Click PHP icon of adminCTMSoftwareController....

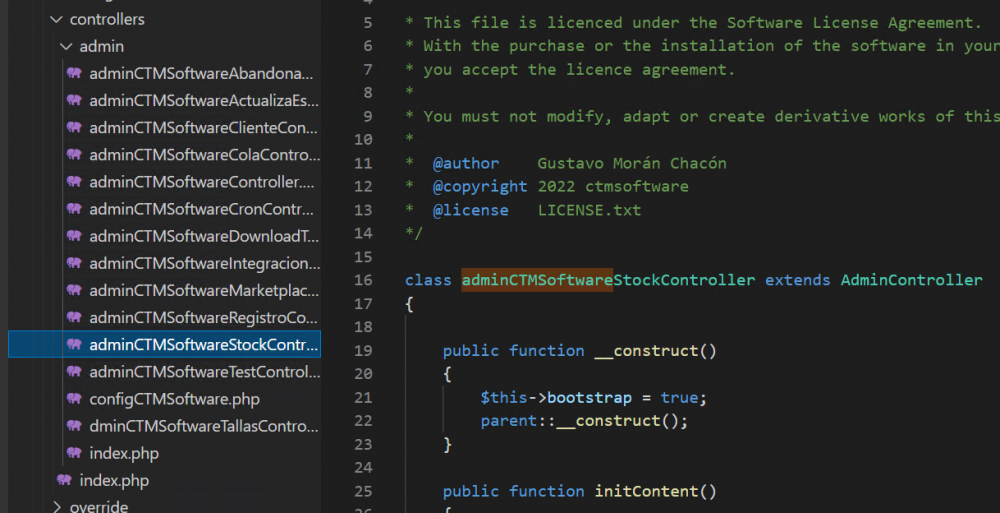coord(74,181)
